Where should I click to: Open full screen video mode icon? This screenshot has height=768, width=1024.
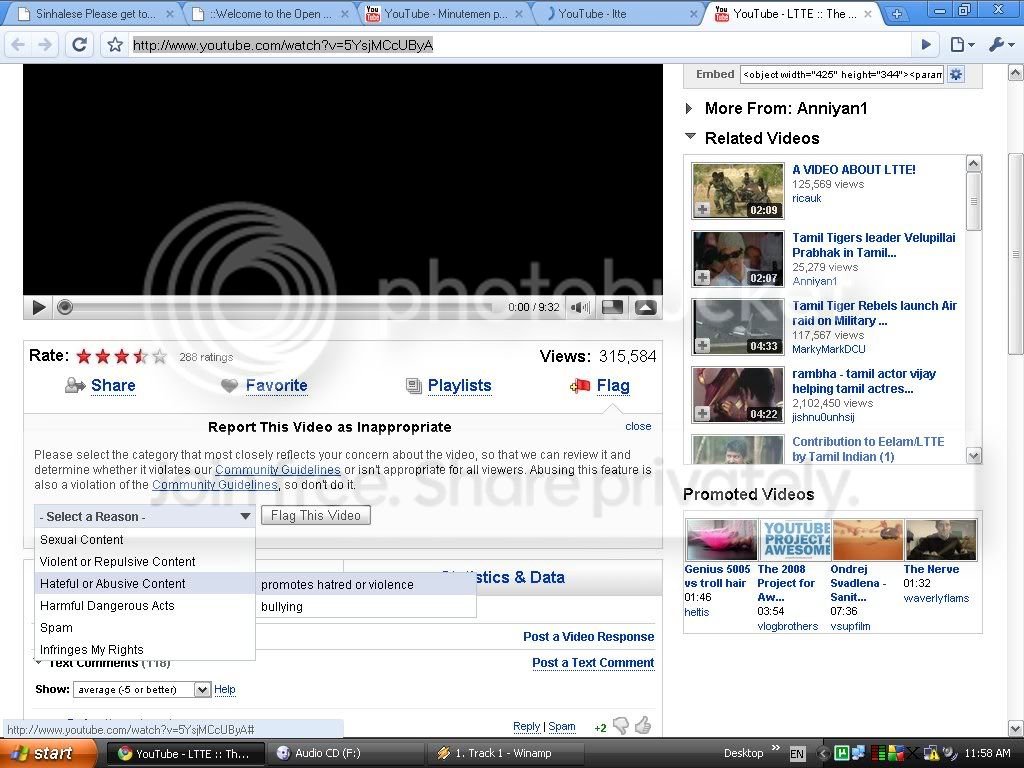[x=645, y=307]
